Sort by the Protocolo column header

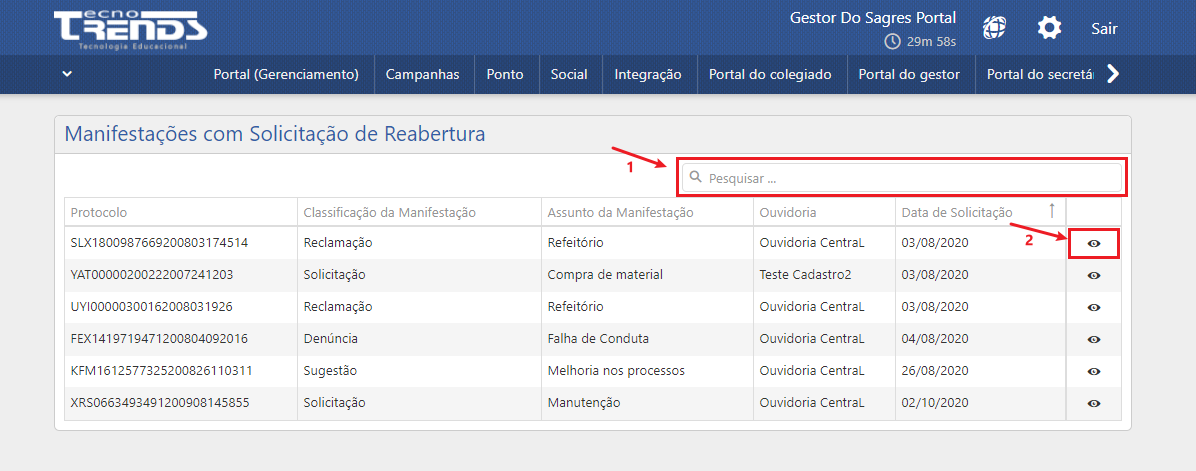99,212
